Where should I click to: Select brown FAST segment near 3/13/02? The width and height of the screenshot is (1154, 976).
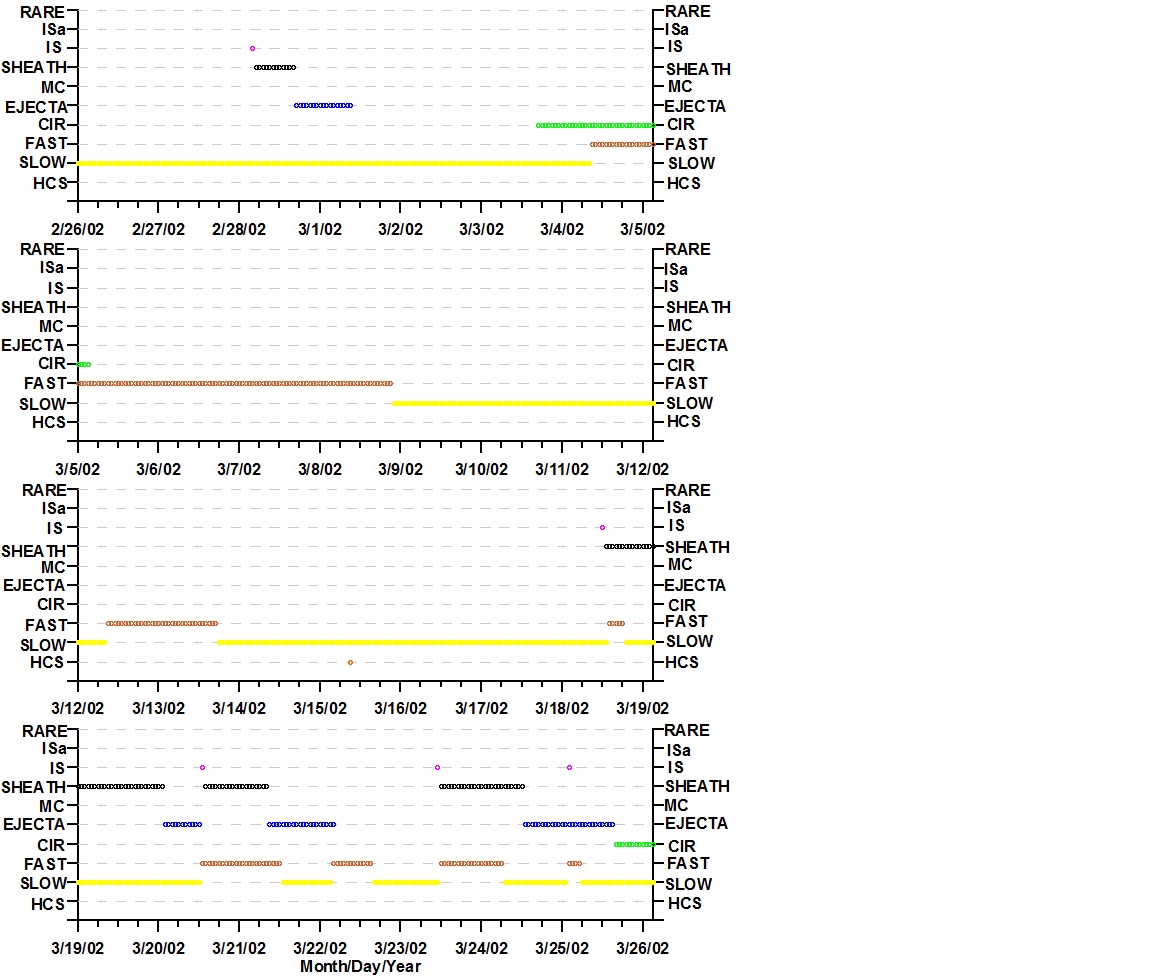(162, 623)
